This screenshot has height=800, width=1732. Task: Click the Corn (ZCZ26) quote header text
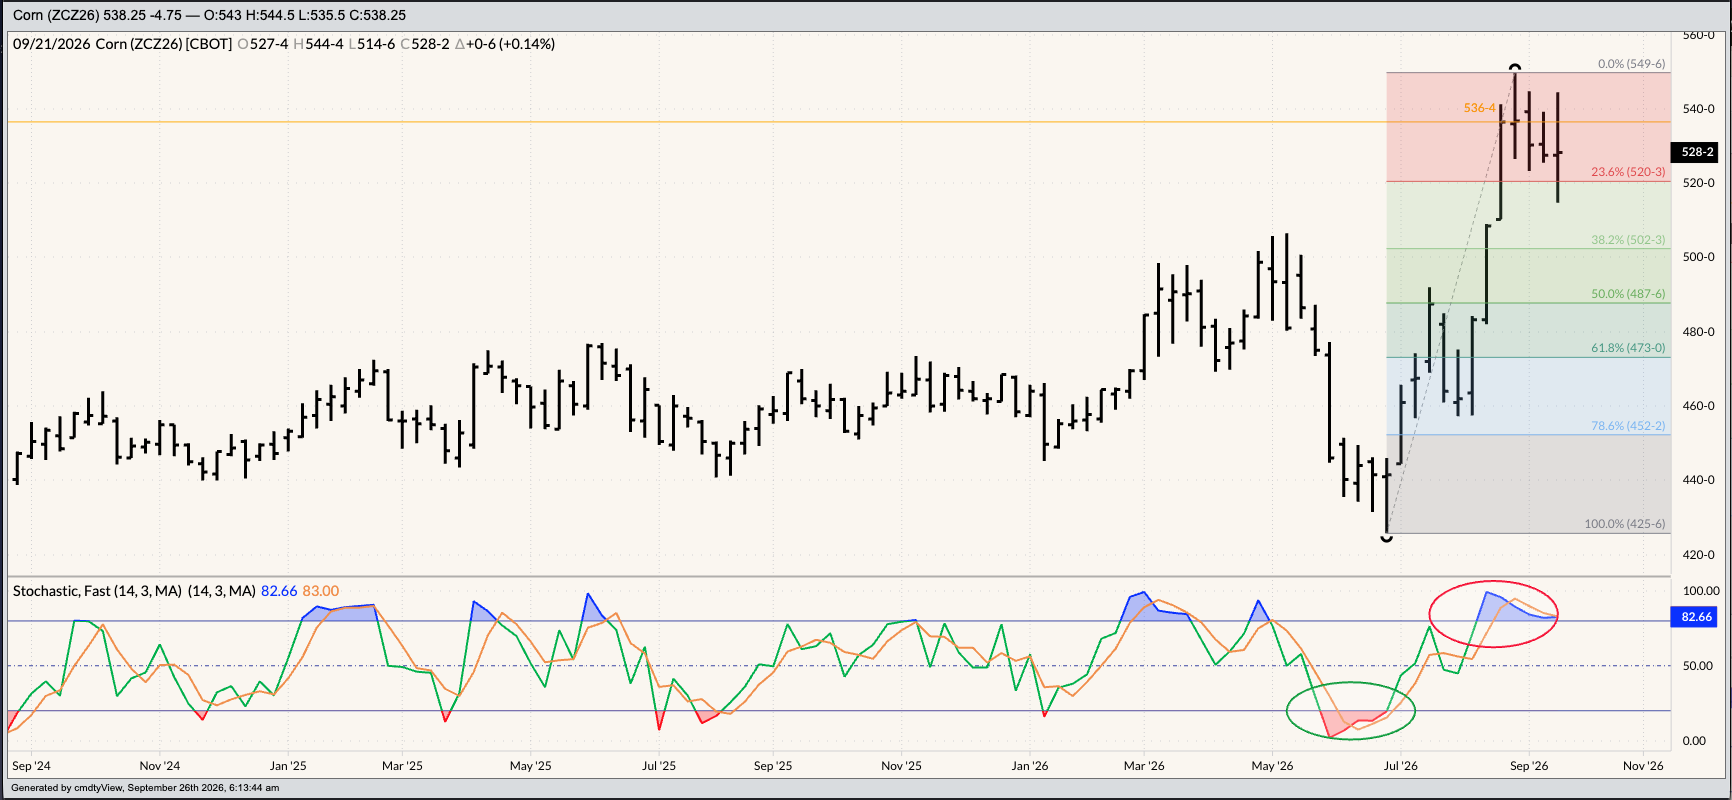(x=209, y=15)
